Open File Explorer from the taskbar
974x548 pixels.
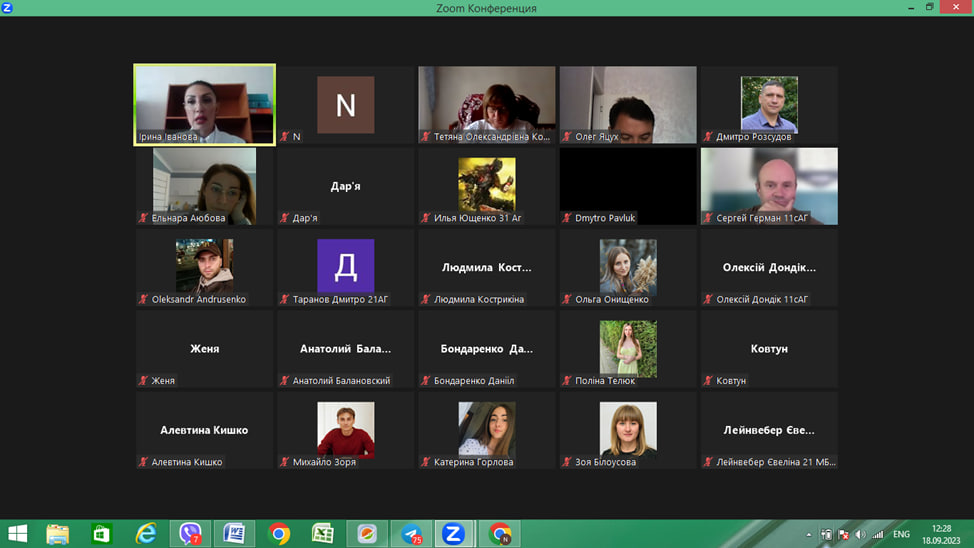pyautogui.click(x=58, y=534)
